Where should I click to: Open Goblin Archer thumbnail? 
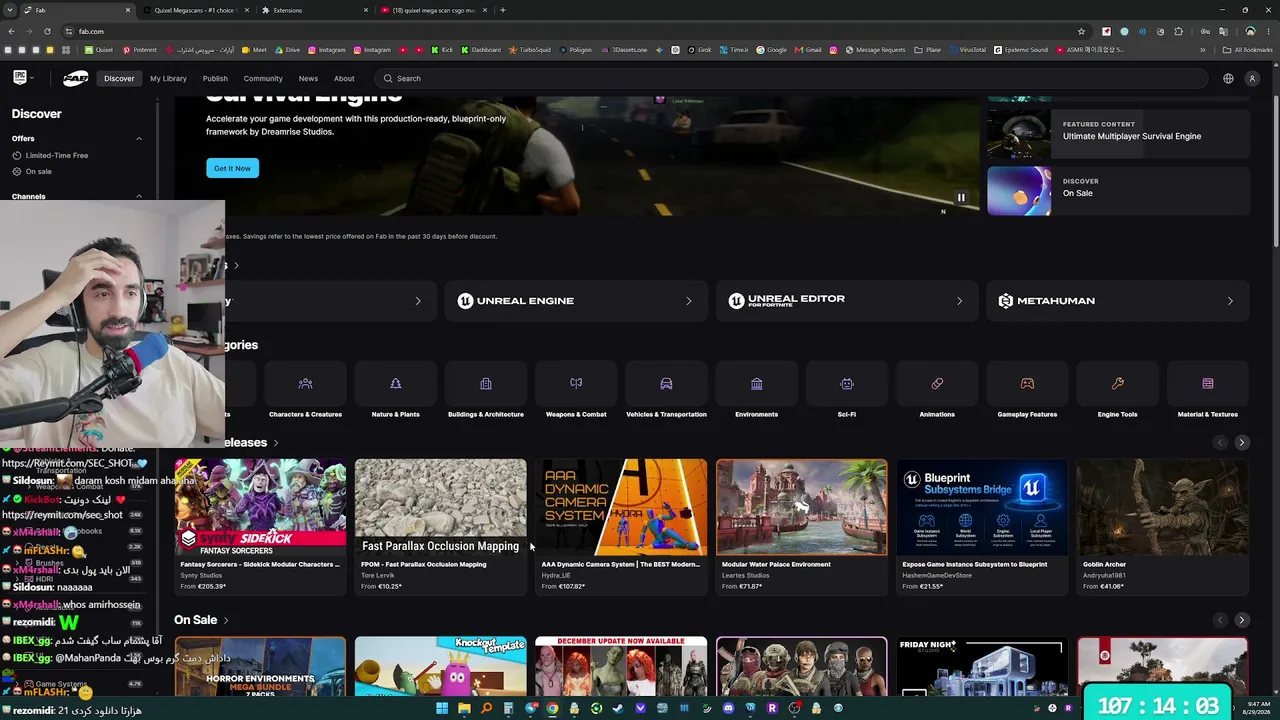click(x=1162, y=507)
